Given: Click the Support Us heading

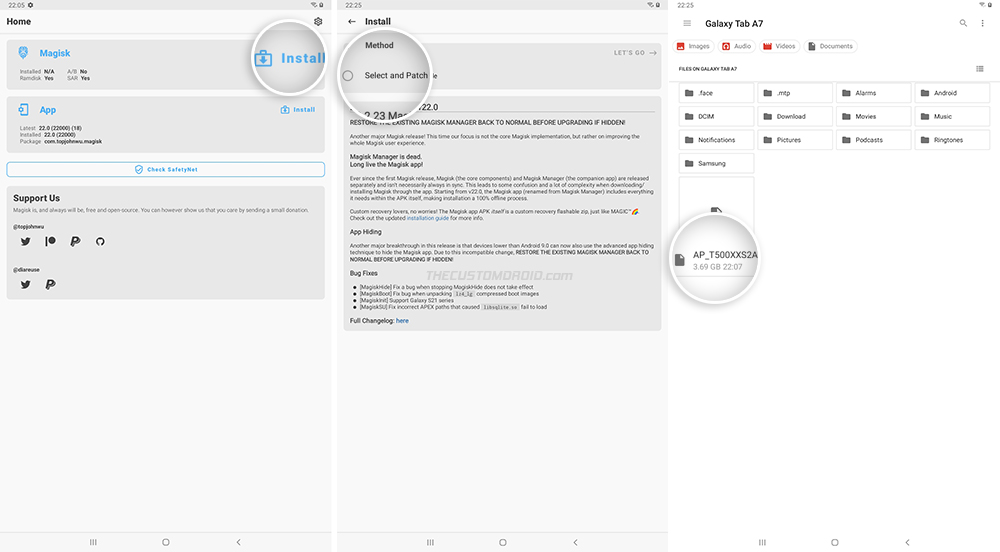Looking at the screenshot, I should (36, 198).
